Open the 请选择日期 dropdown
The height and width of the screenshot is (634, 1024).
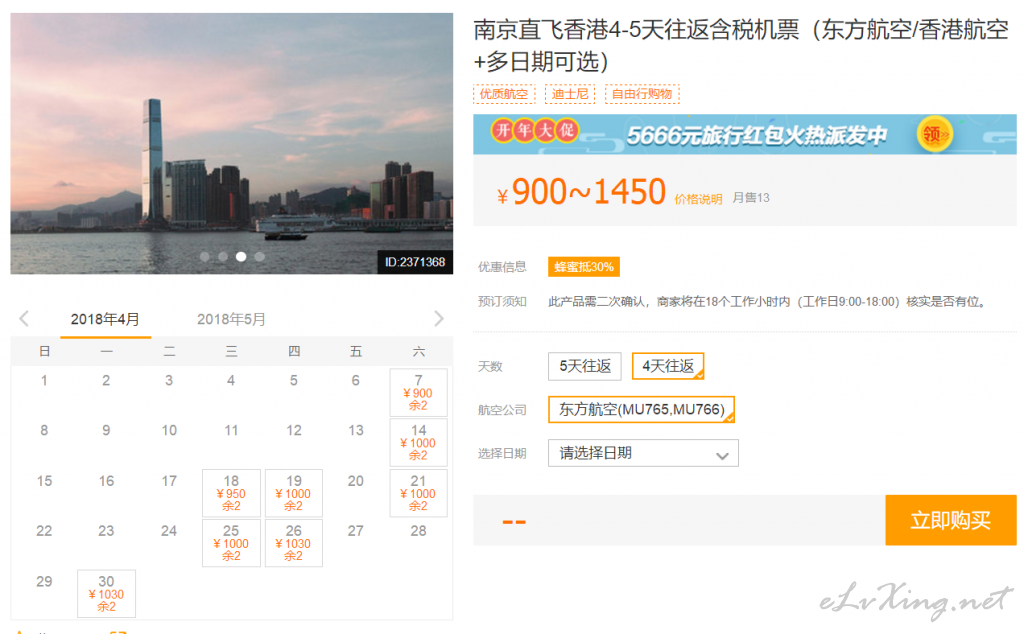[x=643, y=453]
